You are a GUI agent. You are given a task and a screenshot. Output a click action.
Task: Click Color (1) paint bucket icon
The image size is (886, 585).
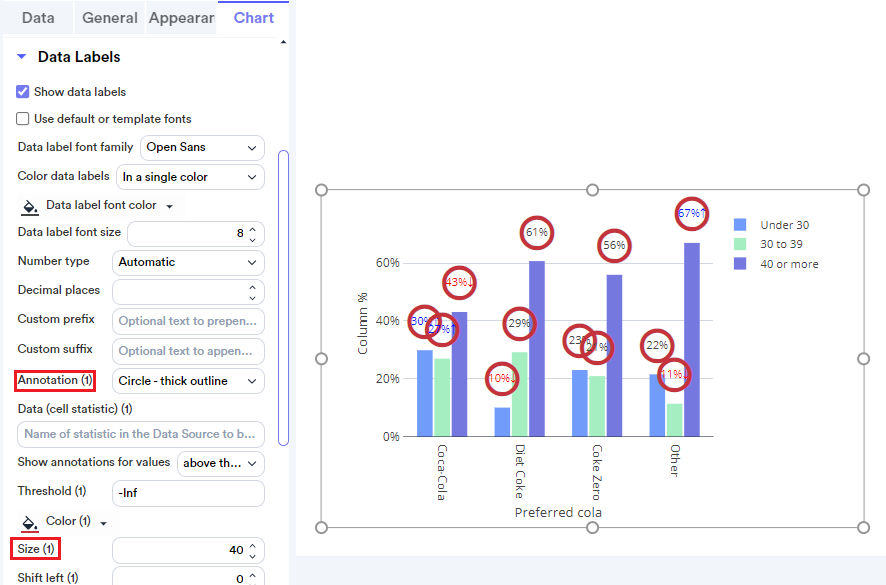29,523
